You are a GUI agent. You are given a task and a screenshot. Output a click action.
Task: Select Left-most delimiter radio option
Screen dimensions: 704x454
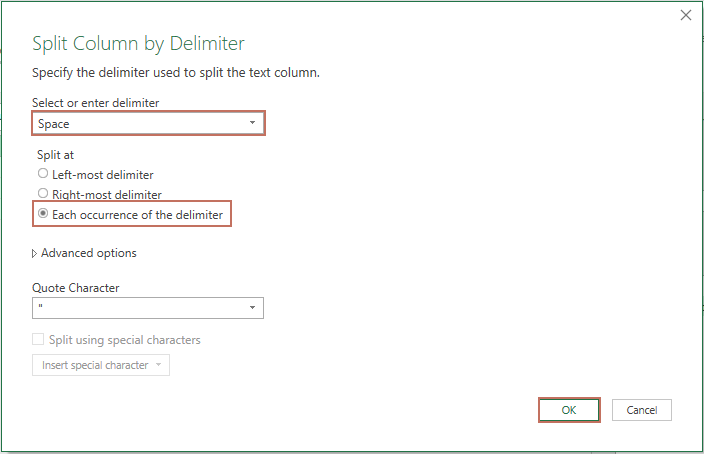point(43,173)
